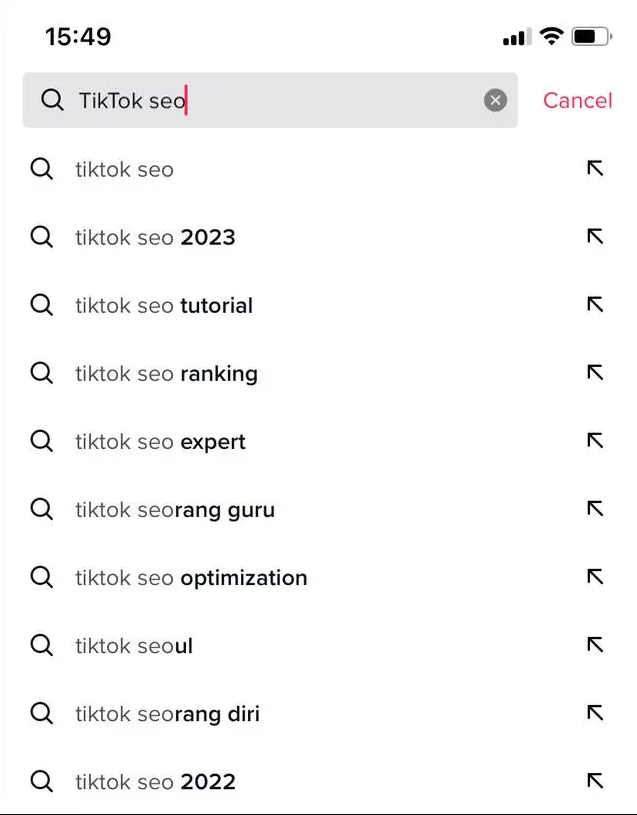Tap Cancel to exit search
637x815 pixels.
(577, 100)
